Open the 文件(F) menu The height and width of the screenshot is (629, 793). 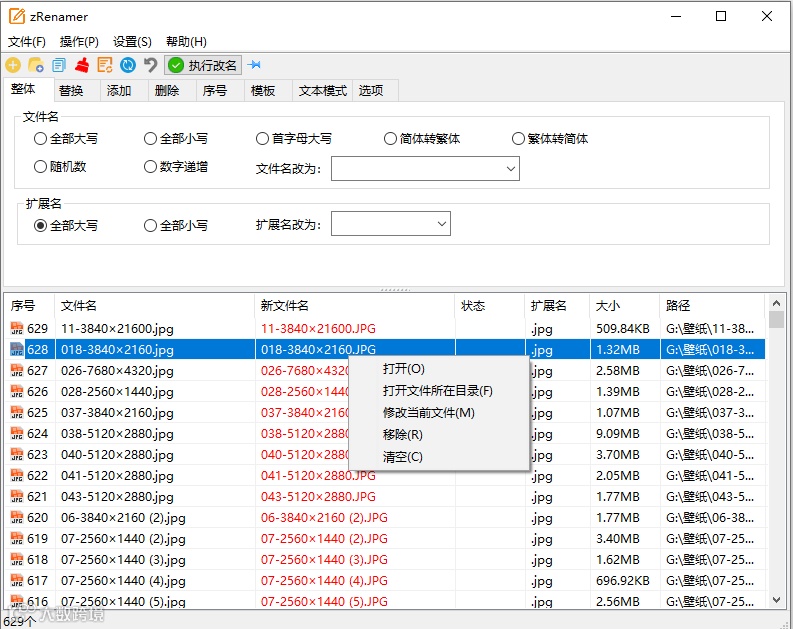tap(27, 41)
